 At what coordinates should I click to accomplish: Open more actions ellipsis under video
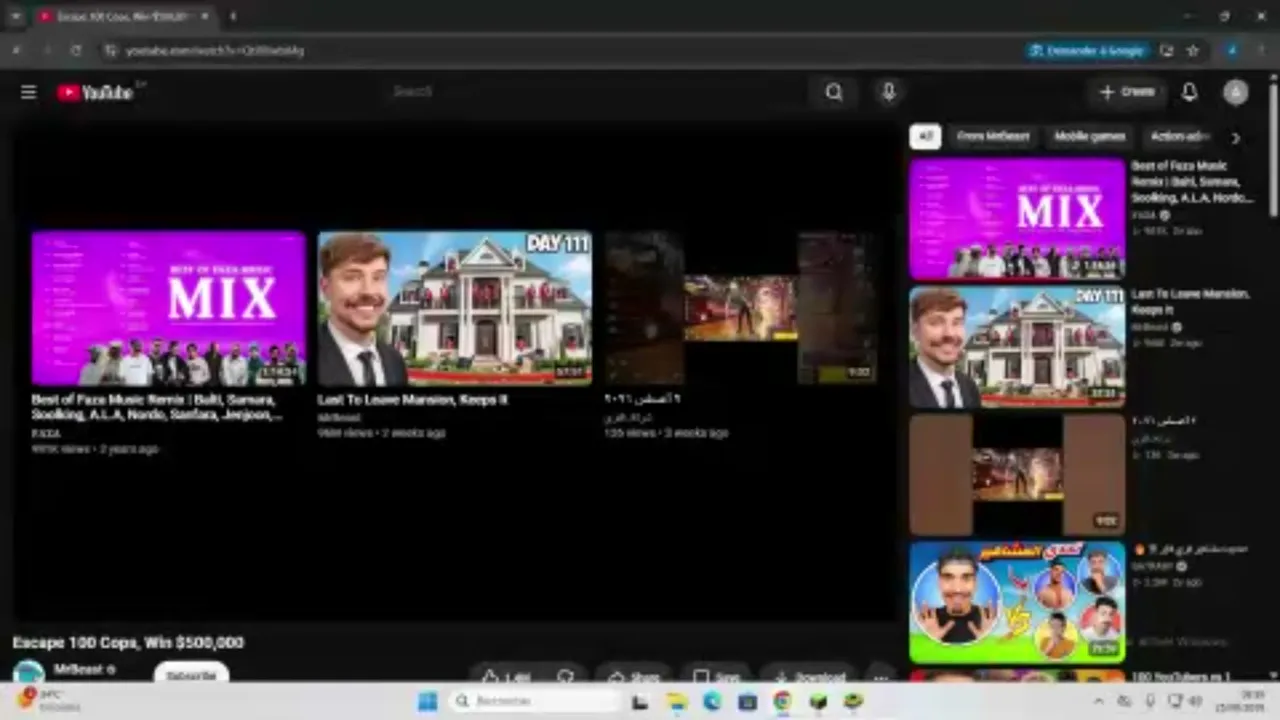pyautogui.click(x=880, y=676)
